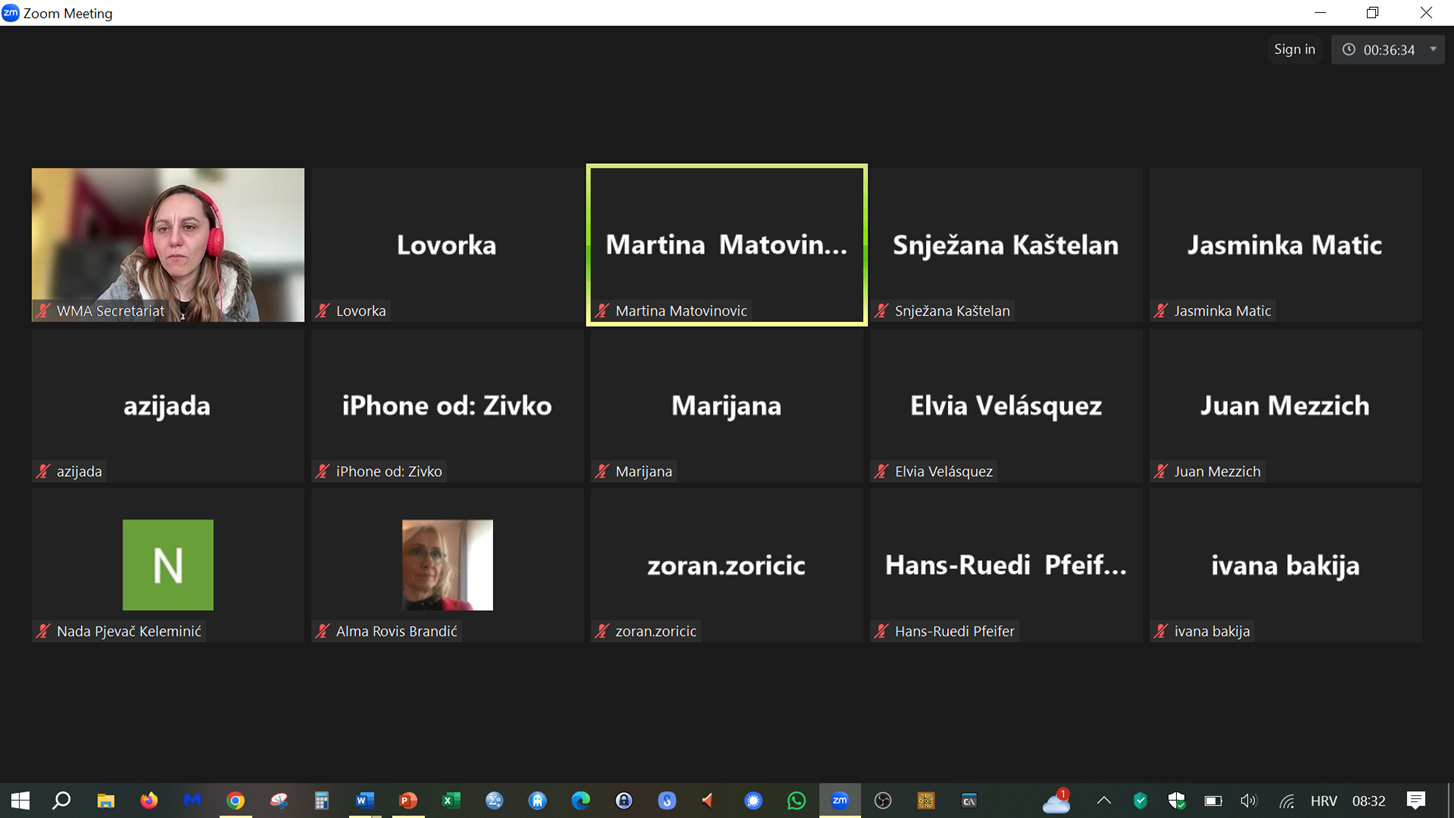
Task: Open the volume speaker tray icon
Action: [x=1249, y=800]
